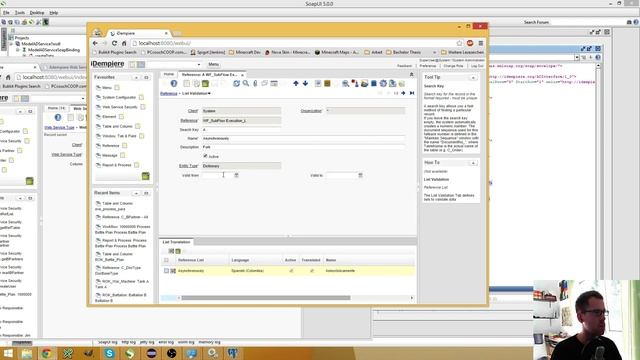Click the Preference link
The height and width of the screenshot is (360, 640).
[x=428, y=66]
